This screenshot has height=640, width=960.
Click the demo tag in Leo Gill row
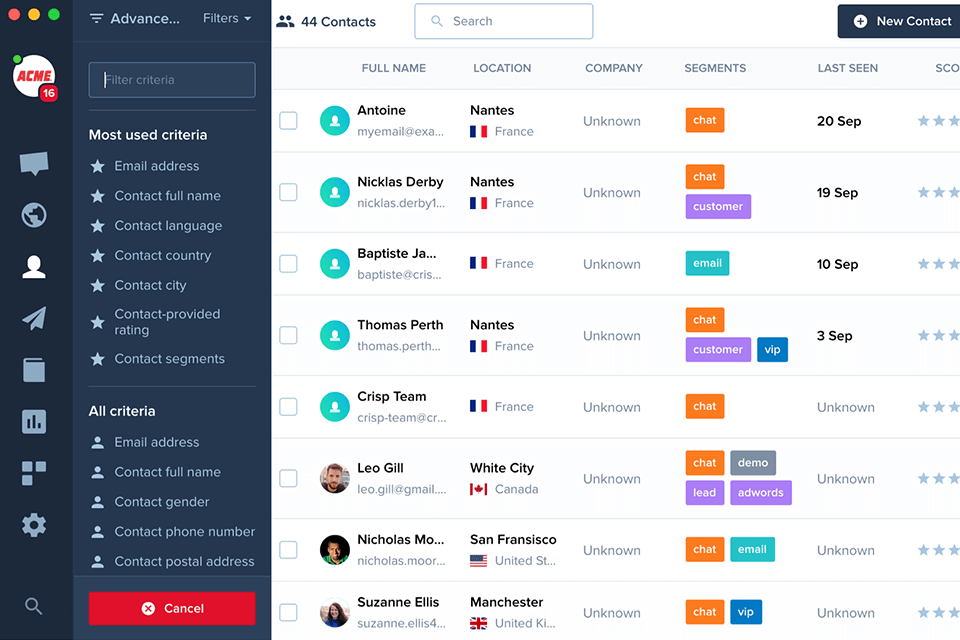(x=753, y=463)
